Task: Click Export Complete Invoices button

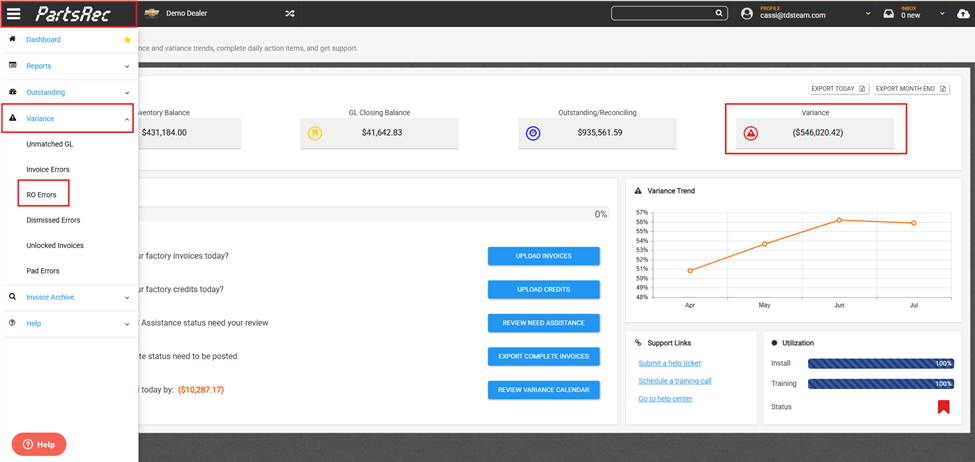Action: 543,357
